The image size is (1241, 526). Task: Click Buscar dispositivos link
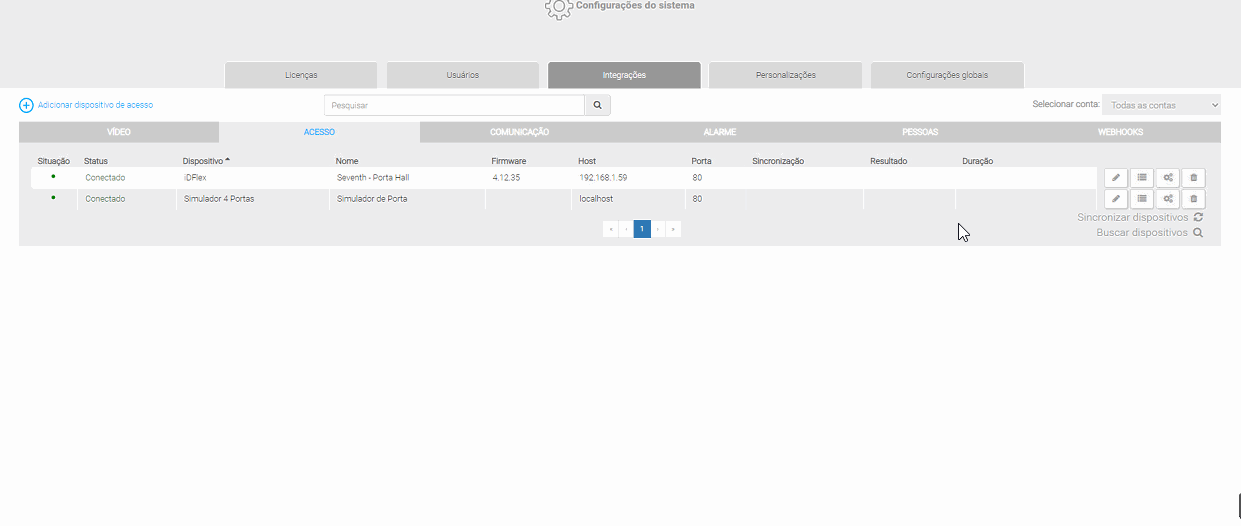click(1142, 232)
